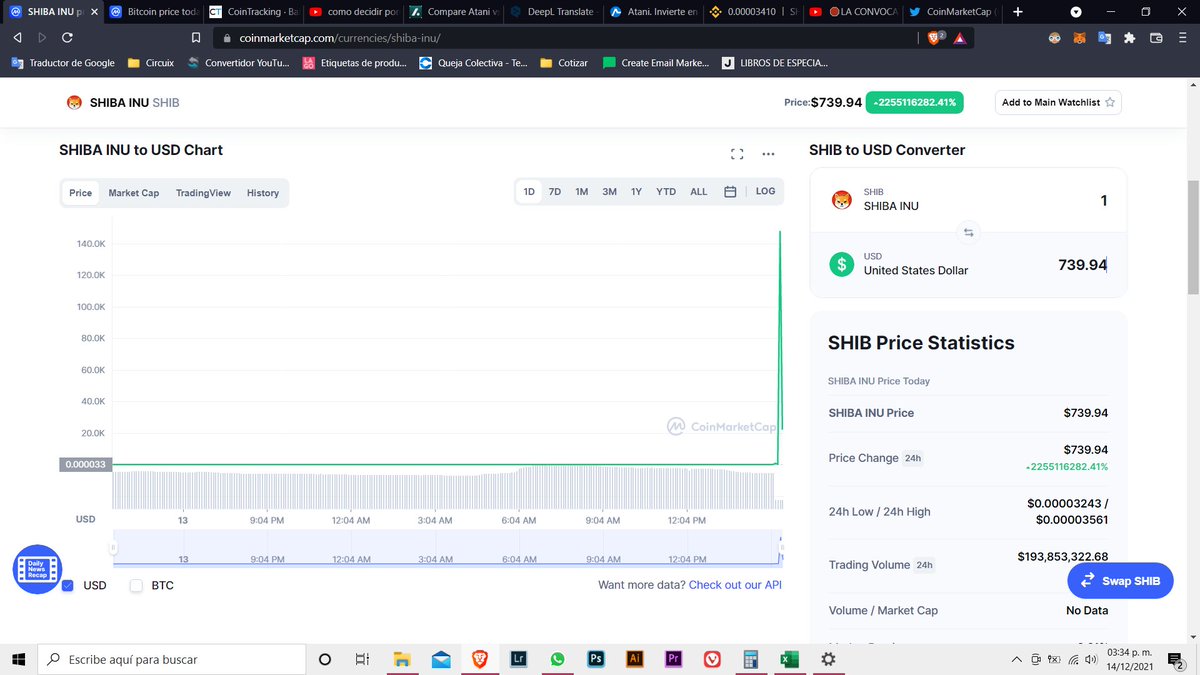Open Illustrator from the taskbar
The image size is (1200, 675).
(634, 659)
